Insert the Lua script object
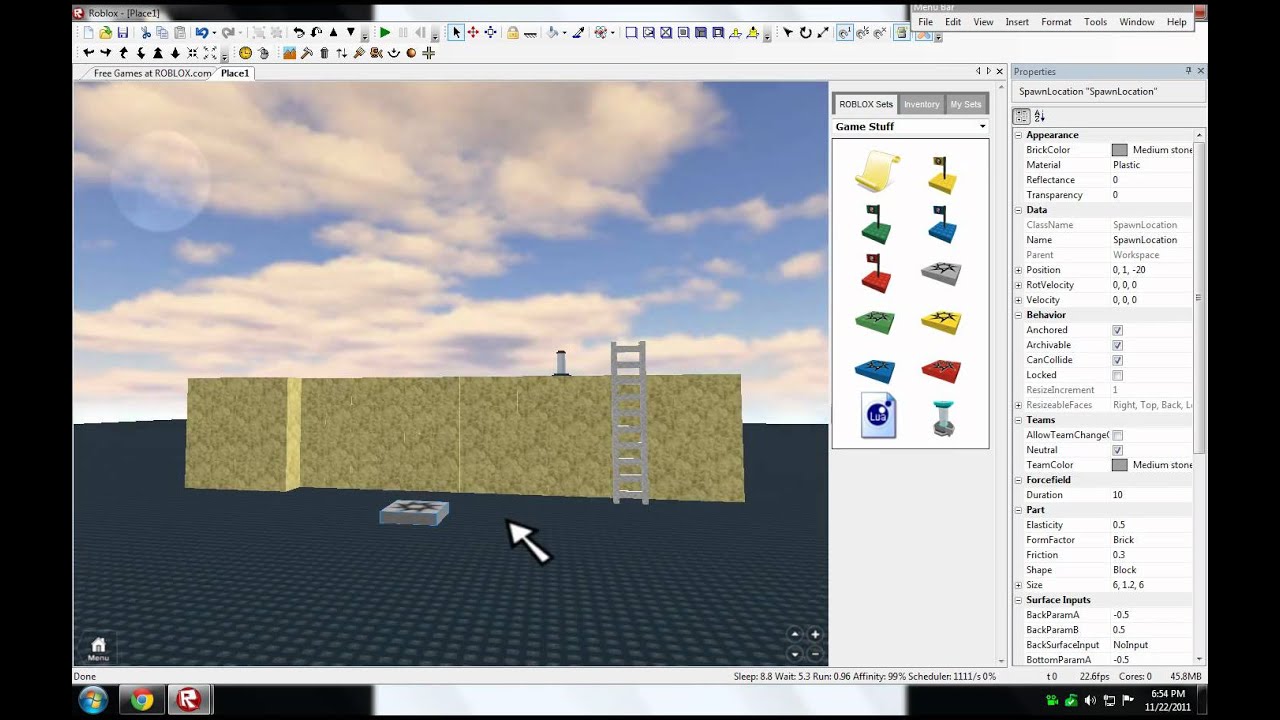Screen dimensions: 1280x720 point(879,415)
